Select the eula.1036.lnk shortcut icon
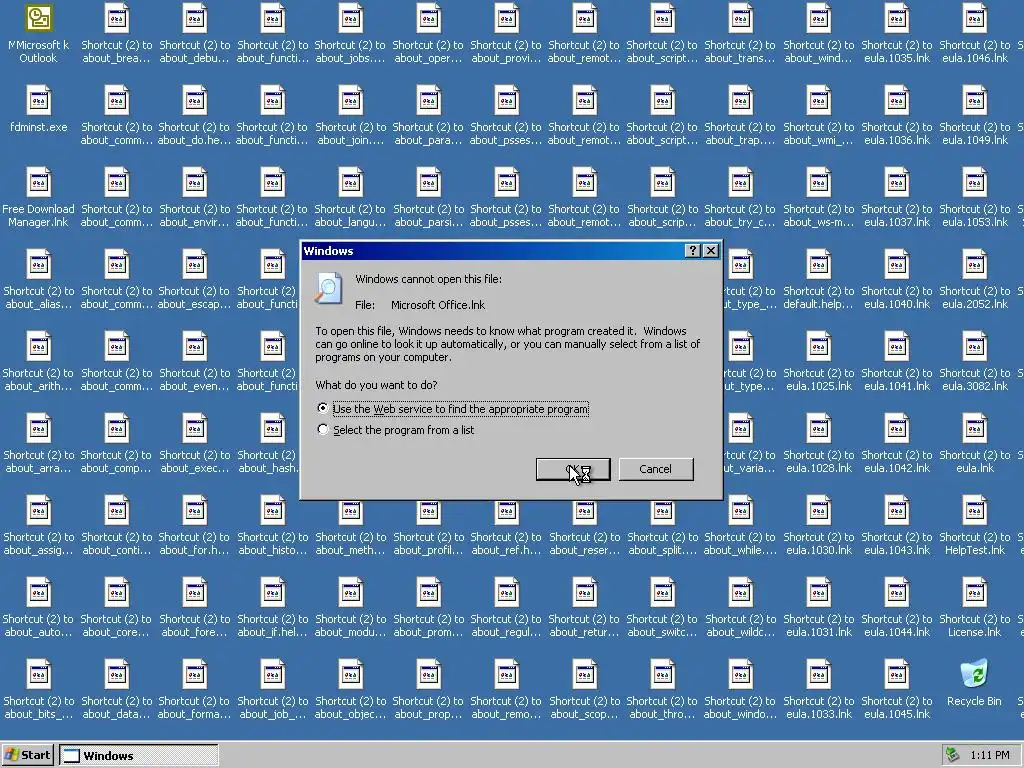 pyautogui.click(x=896, y=101)
